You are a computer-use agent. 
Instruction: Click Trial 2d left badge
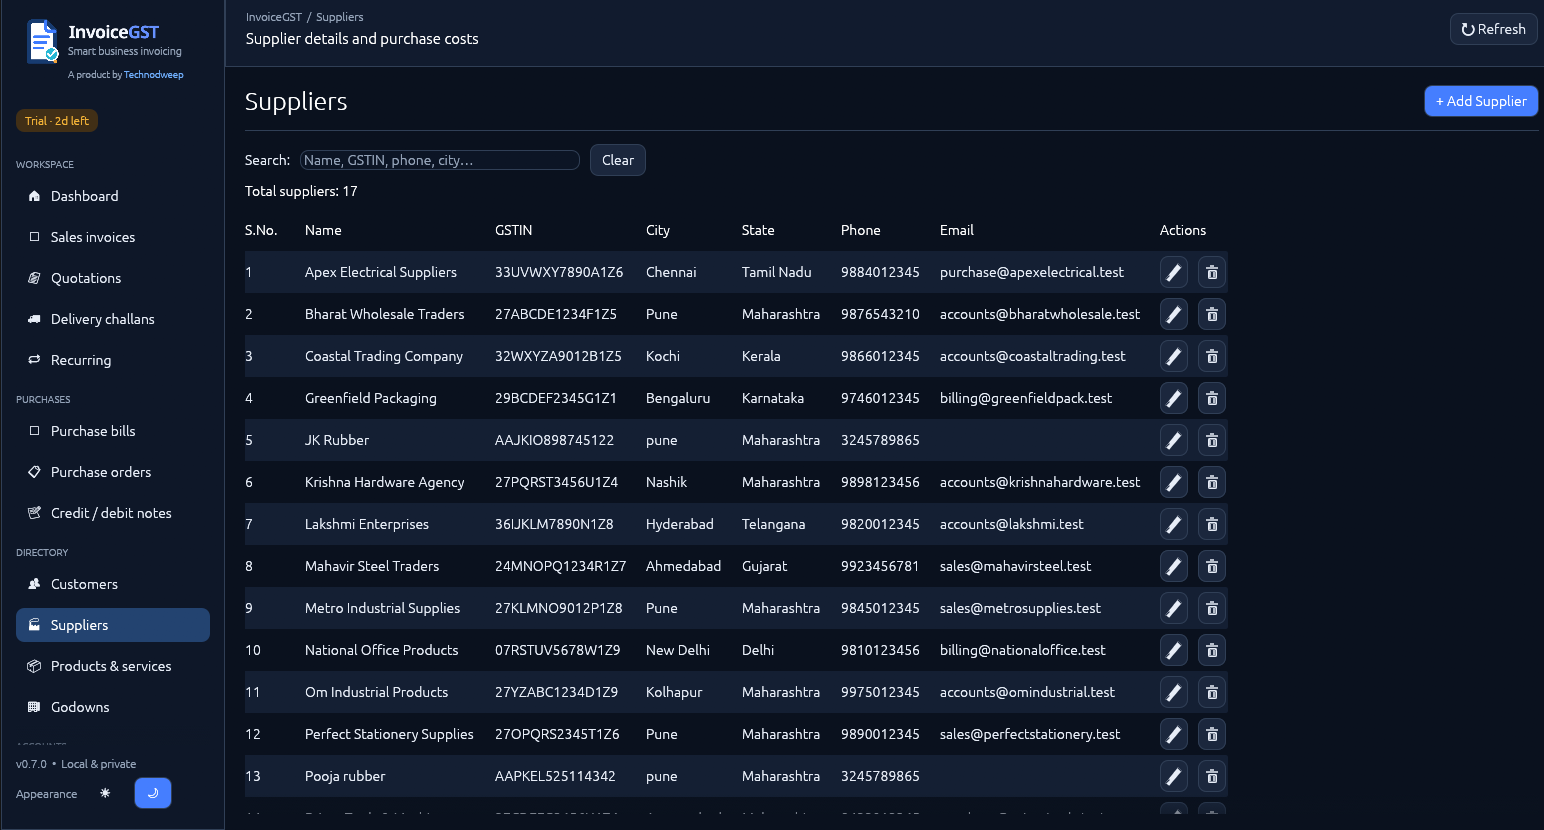(x=57, y=121)
